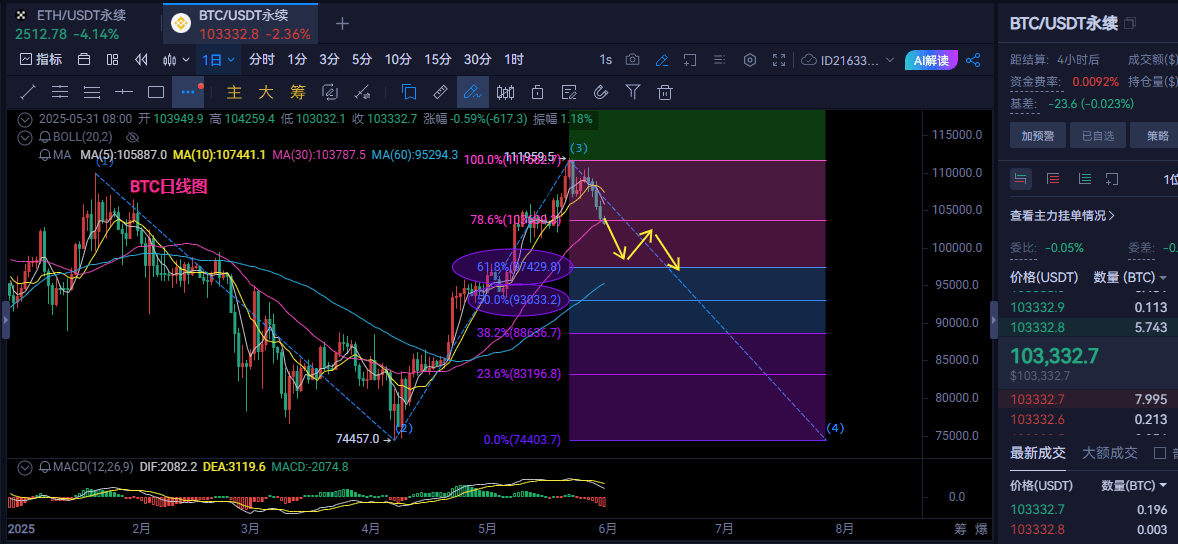Viewport: 1178px width, 544px height.
Task: Delete drawings with the trash icon
Action: [664, 93]
